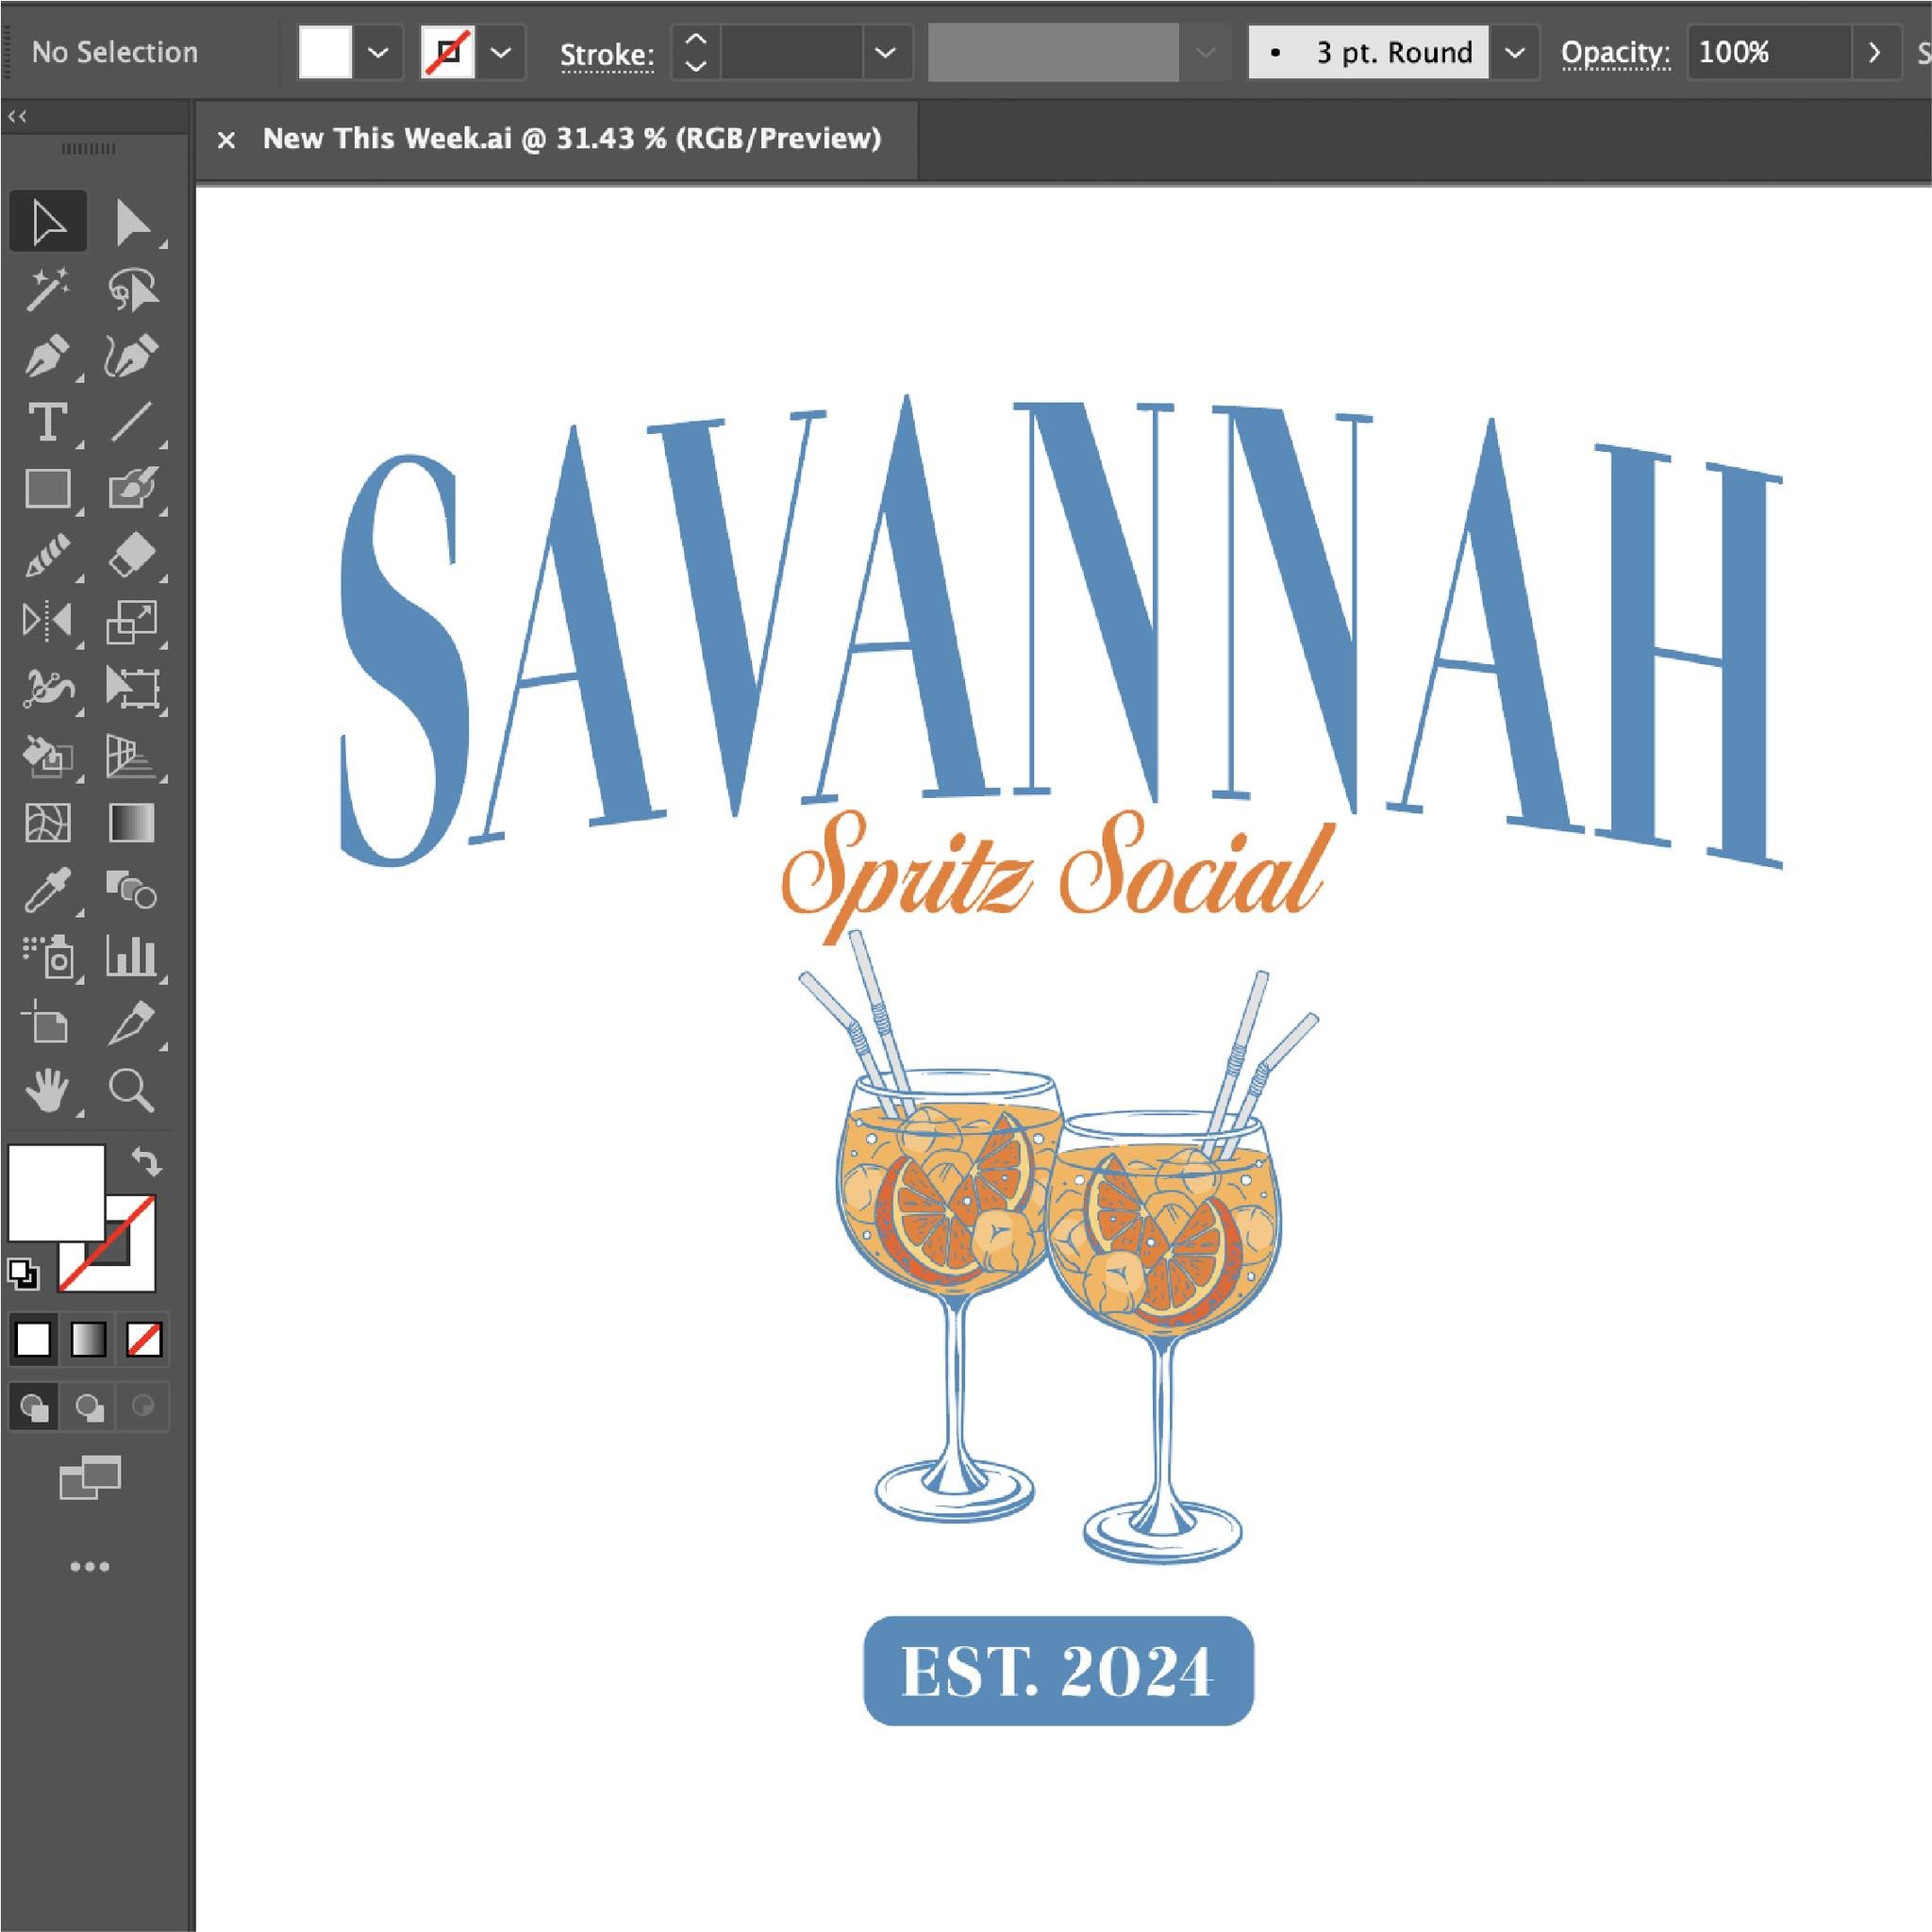Expand the Opacity arrow
This screenshot has height=1932, width=1932.
1874,52
